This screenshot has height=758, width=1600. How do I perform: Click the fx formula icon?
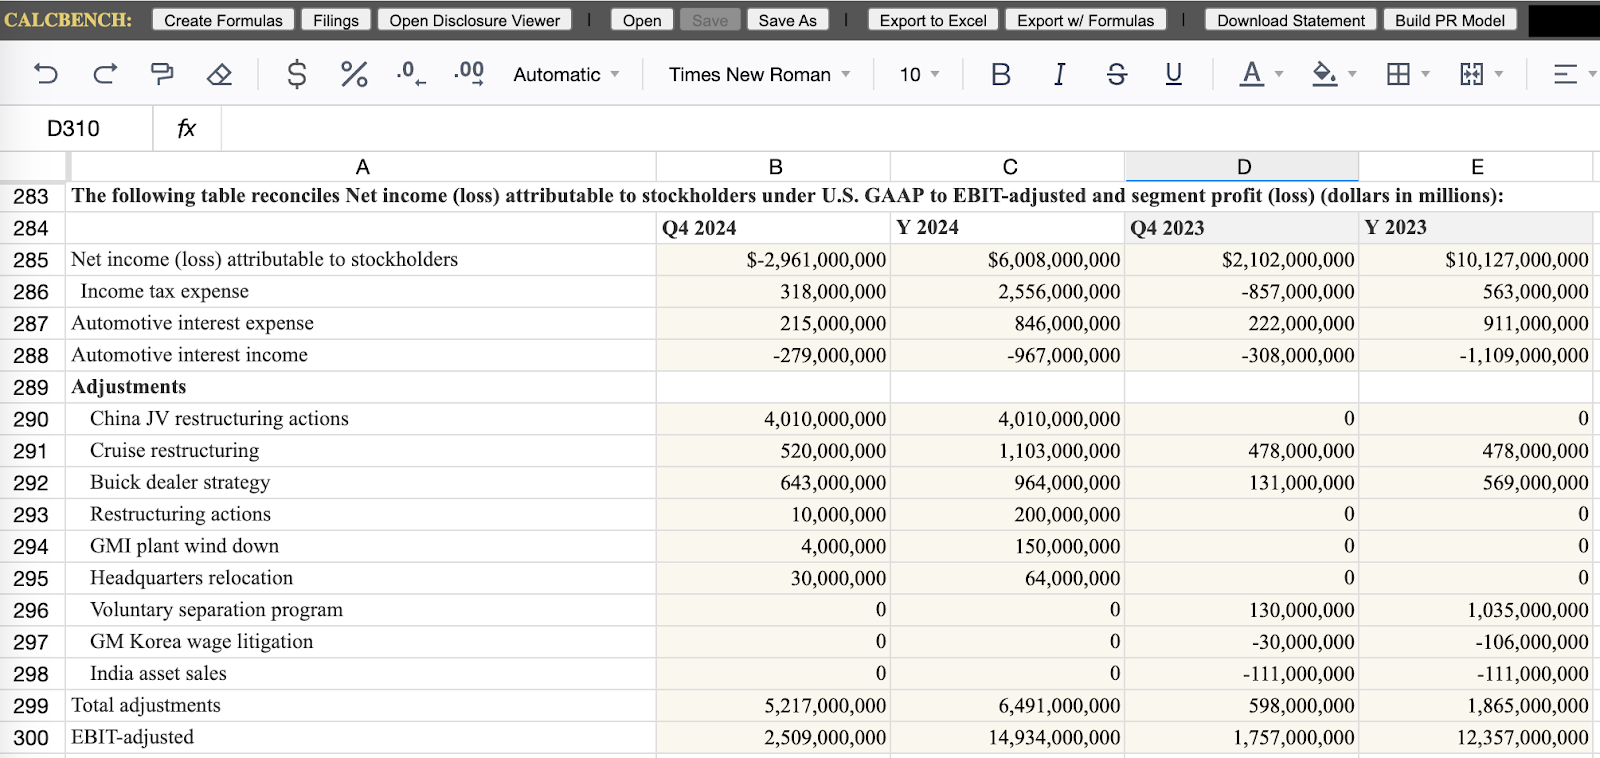pyautogui.click(x=186, y=128)
